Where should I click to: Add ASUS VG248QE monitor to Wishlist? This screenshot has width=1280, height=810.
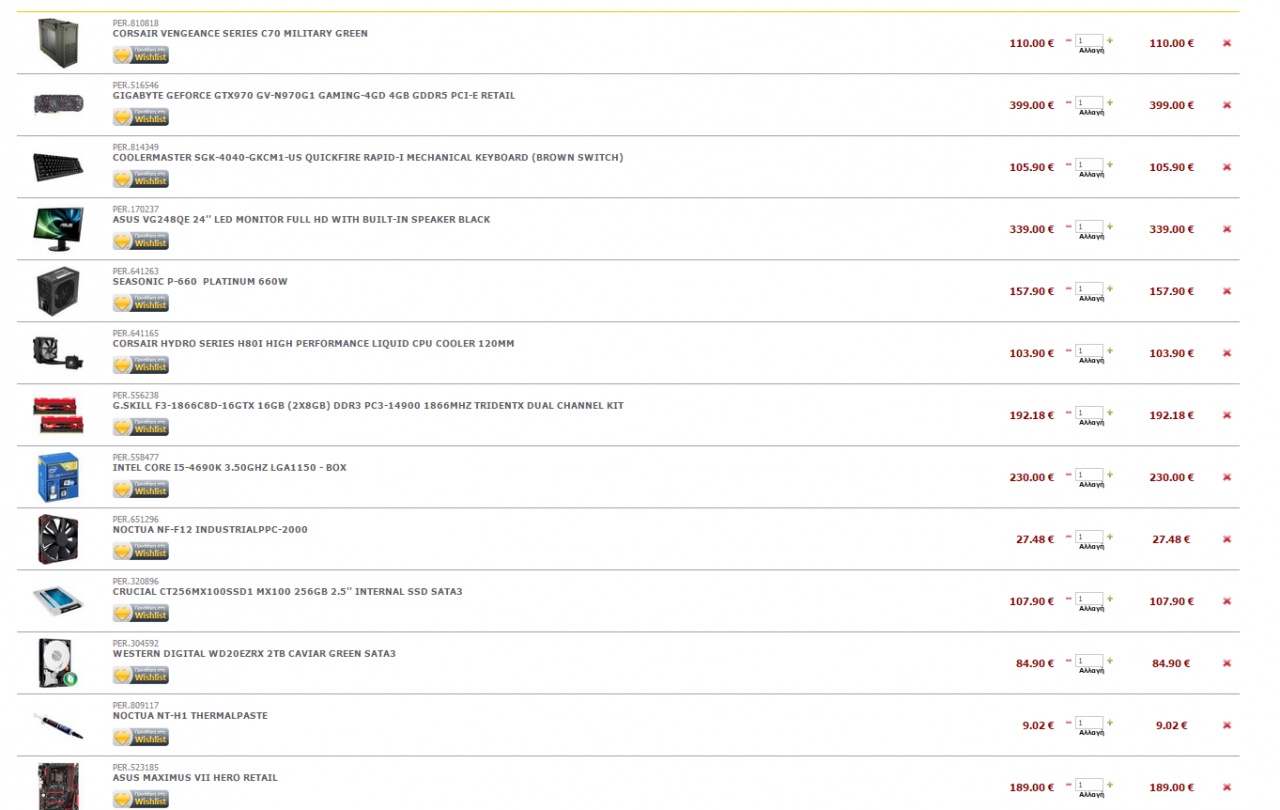[141, 241]
